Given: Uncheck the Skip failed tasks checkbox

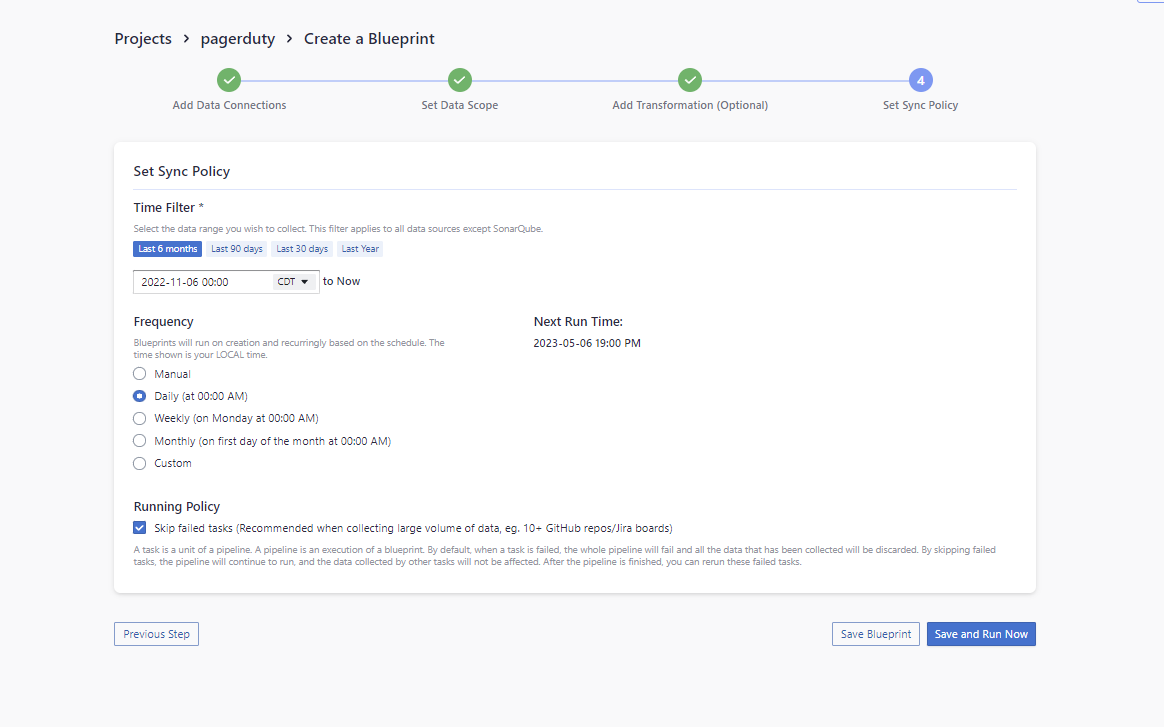Looking at the screenshot, I should click(140, 528).
